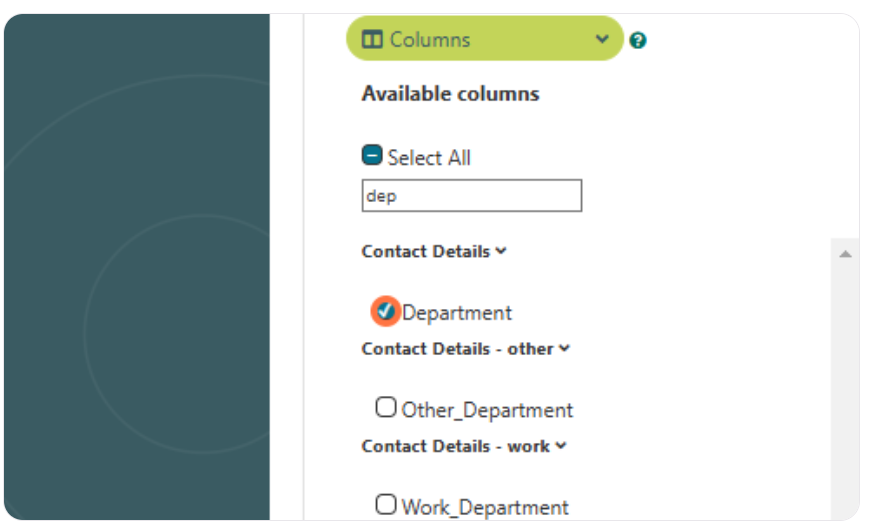
Task: Uncheck the Department checkbox
Action: [x=385, y=311]
